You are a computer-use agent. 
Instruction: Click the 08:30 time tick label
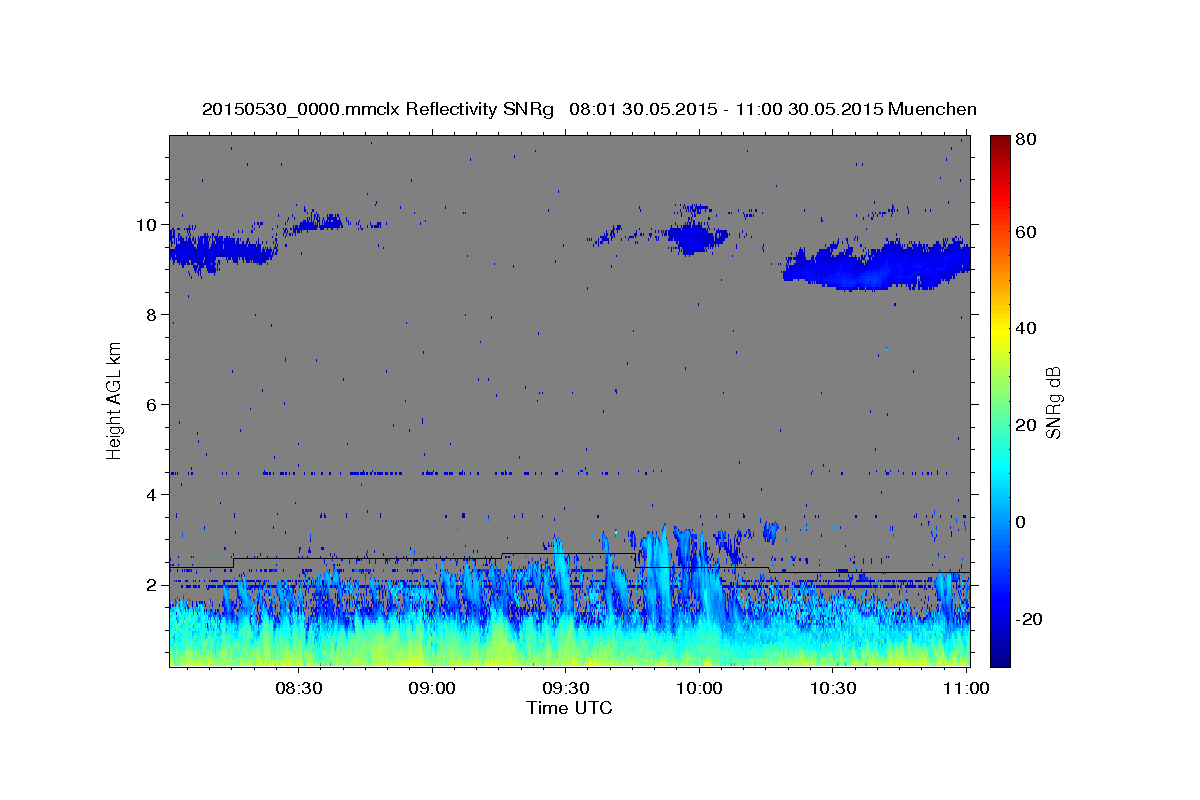tap(299, 688)
